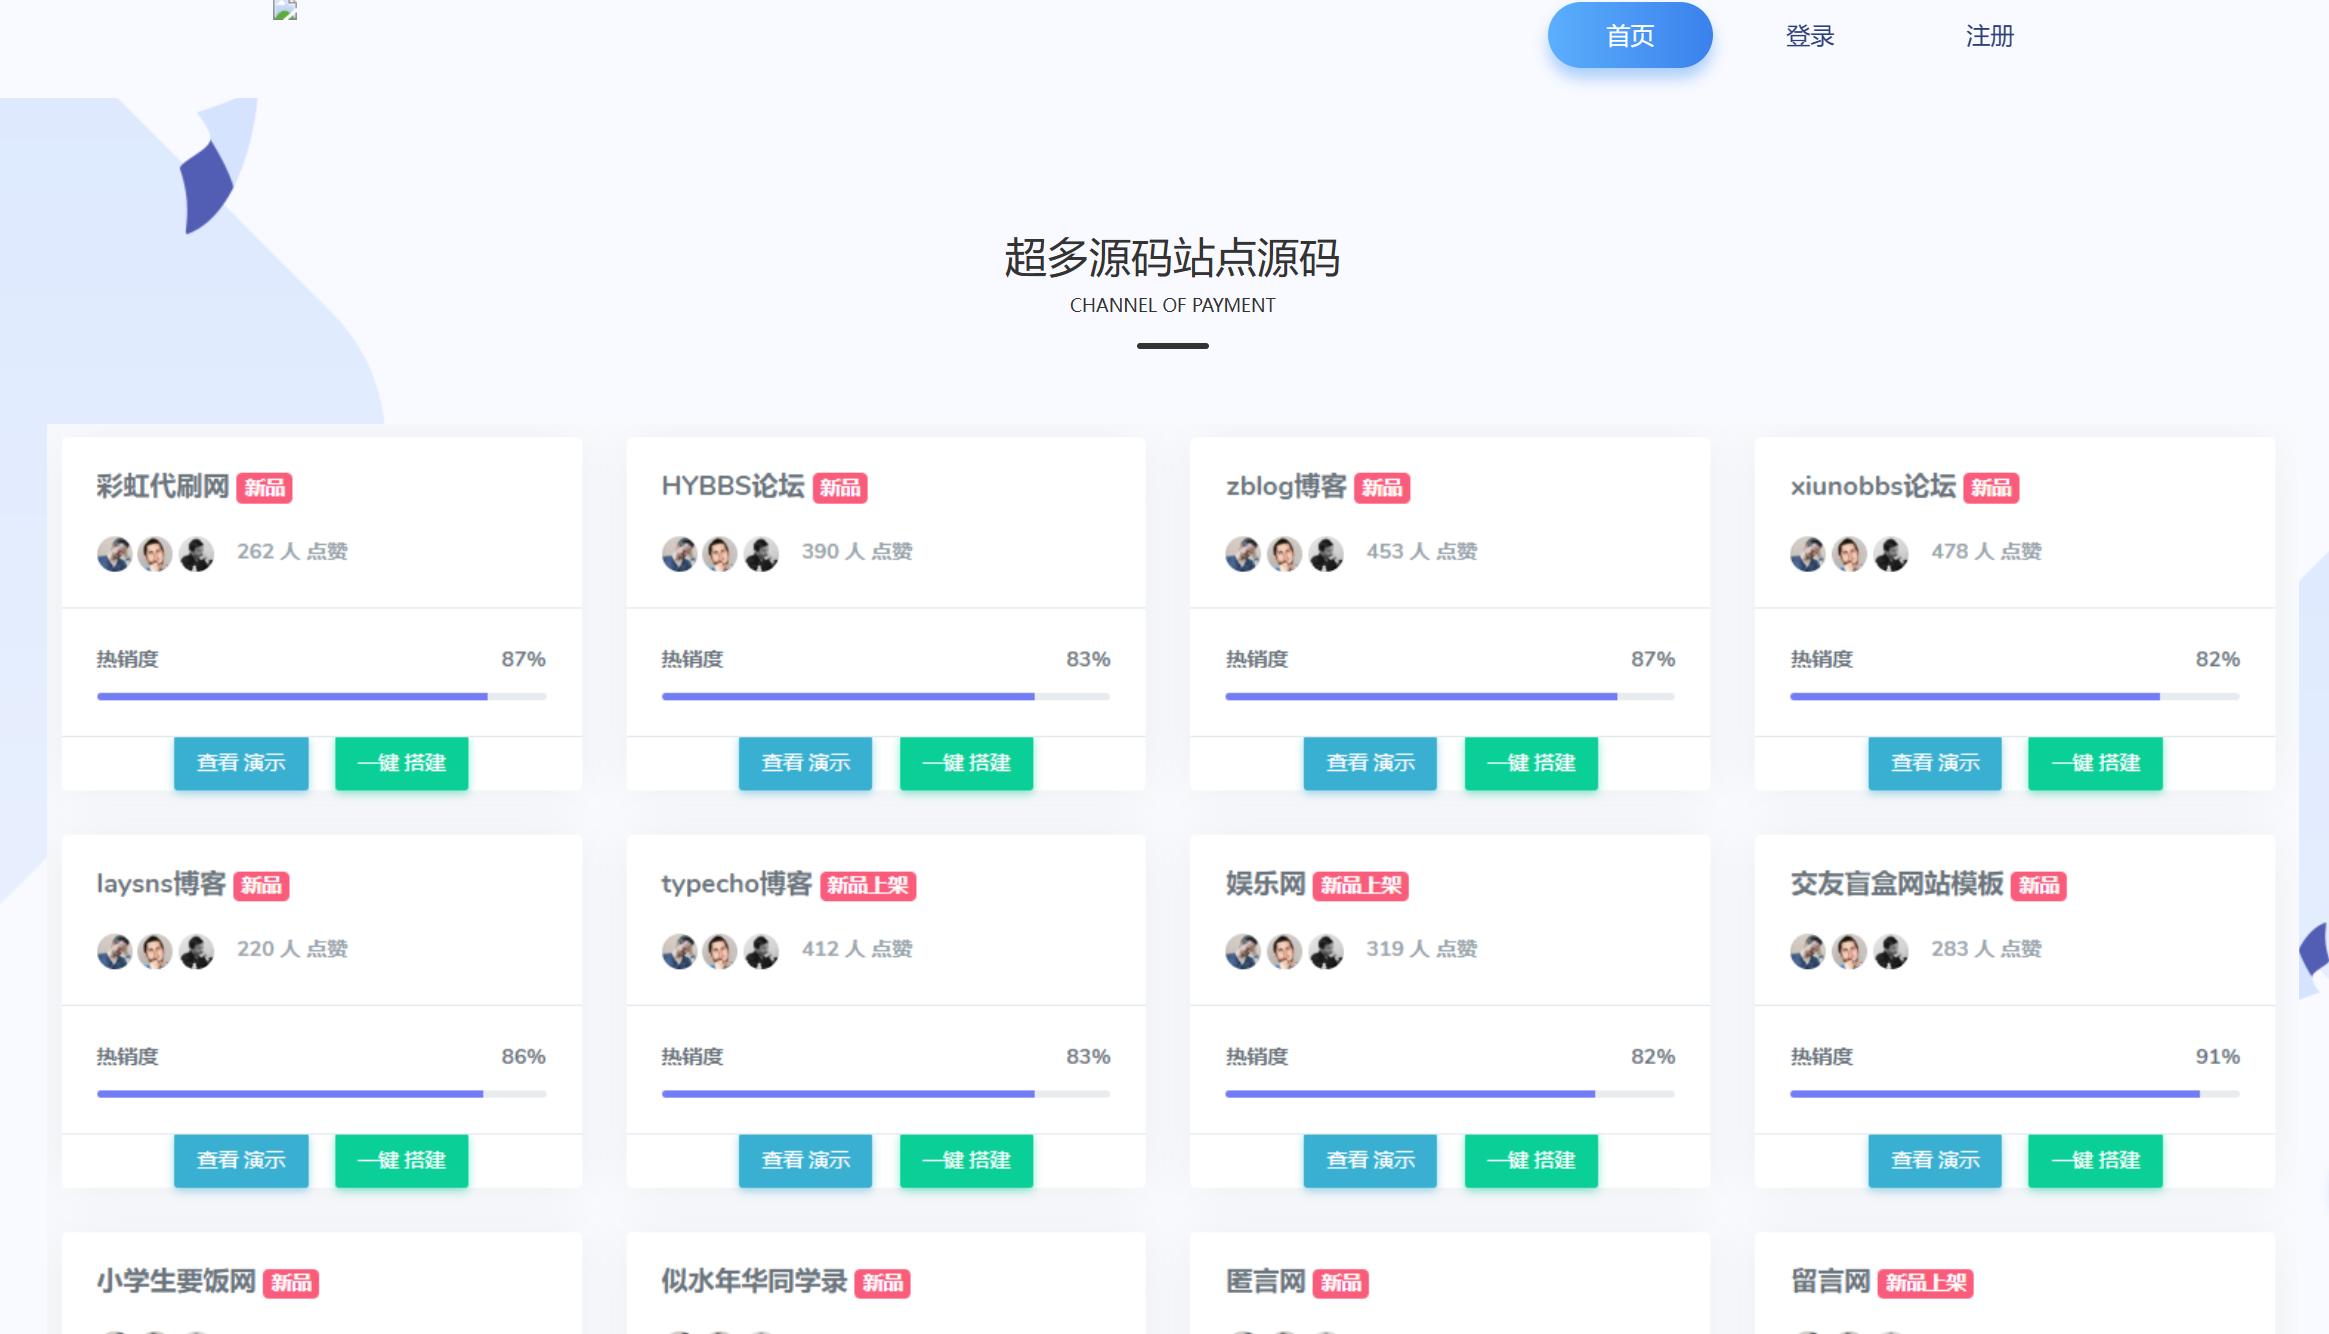Image resolution: width=2329 pixels, height=1334 pixels.
Task: Click 娱乐网 82% popularity bar
Action: 1450,1094
